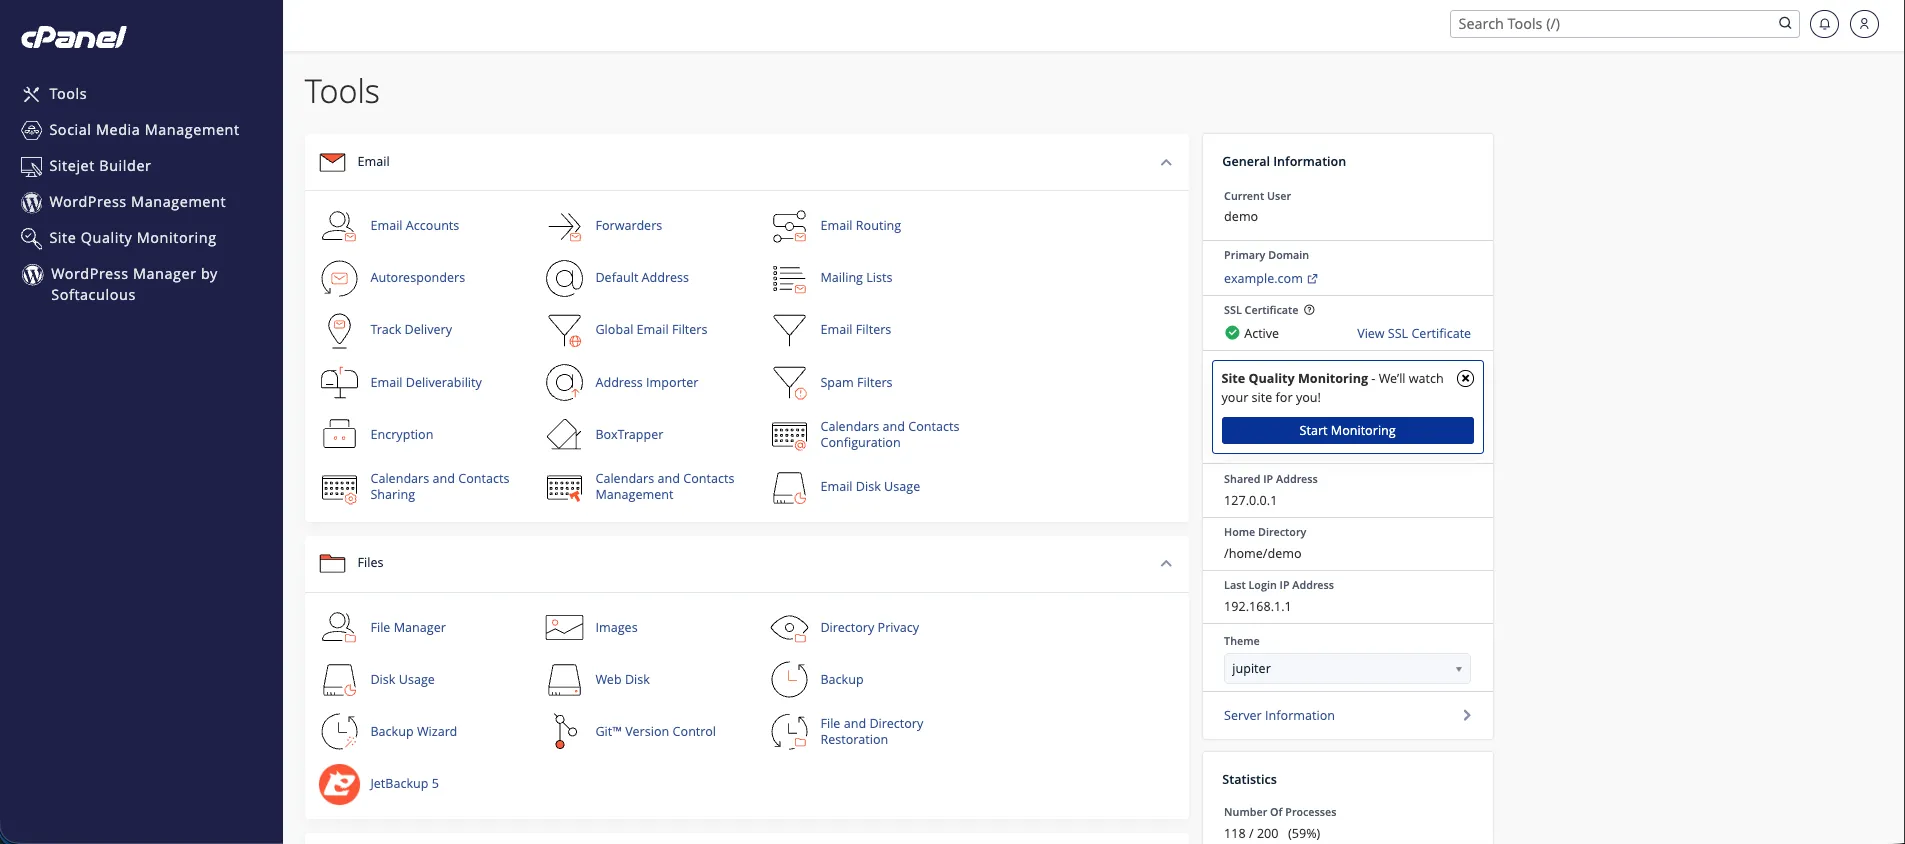Click the search magnifier icon
The image size is (1905, 844).
tap(1785, 23)
